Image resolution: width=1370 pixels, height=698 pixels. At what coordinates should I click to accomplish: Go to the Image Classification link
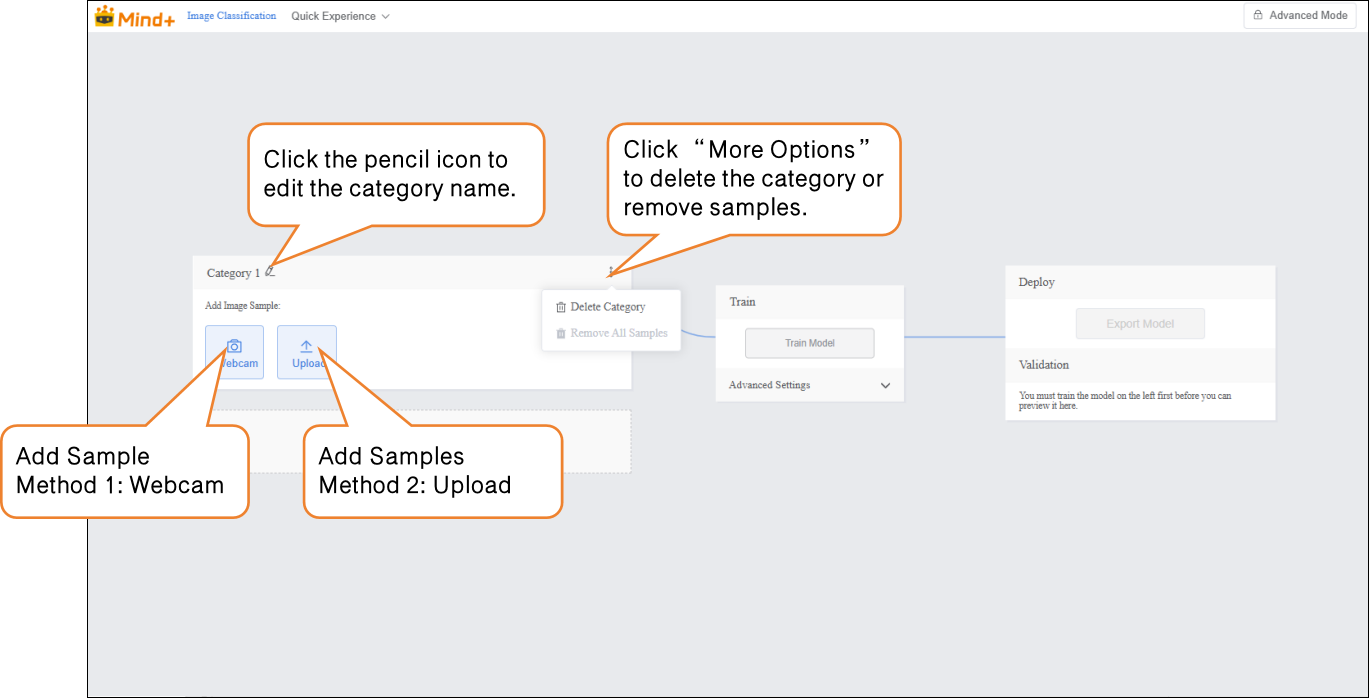point(231,16)
